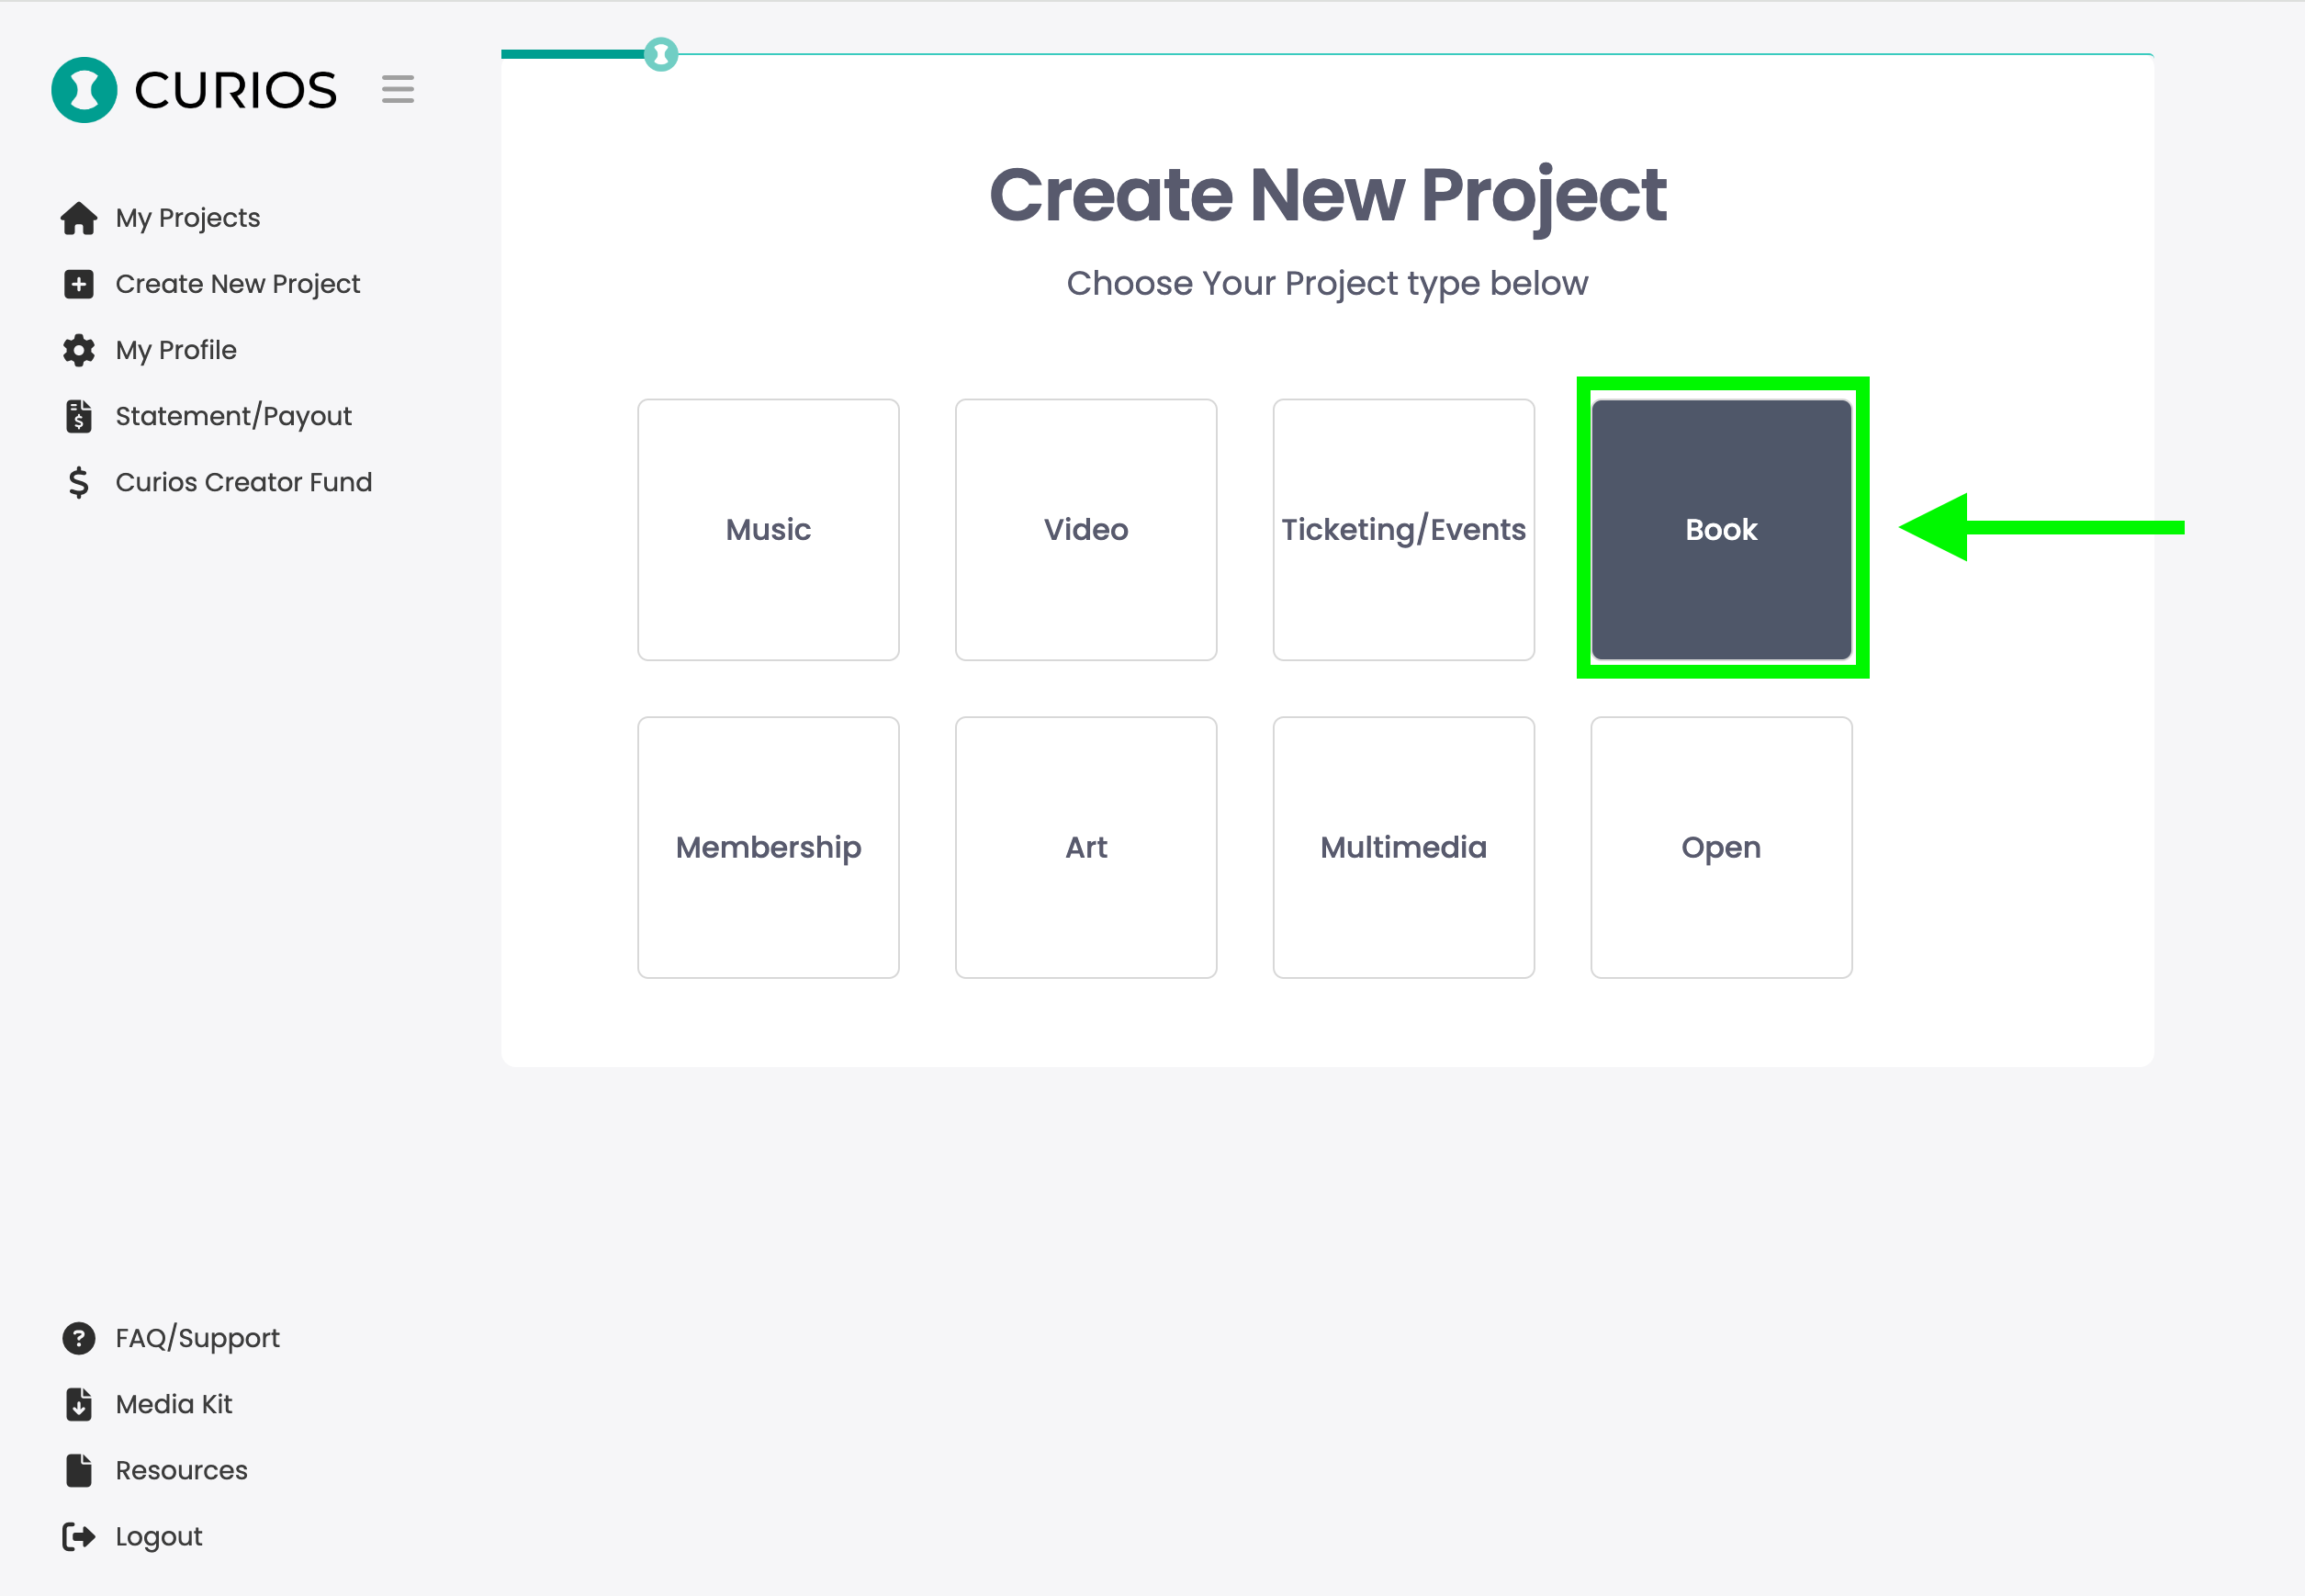The height and width of the screenshot is (1596, 2305).
Task: Click the CURIOS wordmark text
Action: (236, 90)
